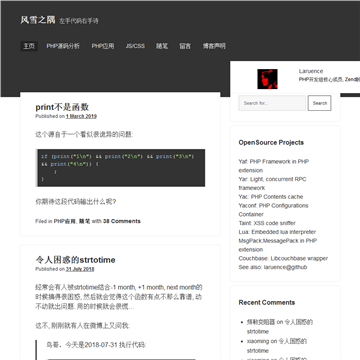This screenshot has height=360, width=360.
Task: Open Yac: PHP Contents cache link
Action: [271, 197]
